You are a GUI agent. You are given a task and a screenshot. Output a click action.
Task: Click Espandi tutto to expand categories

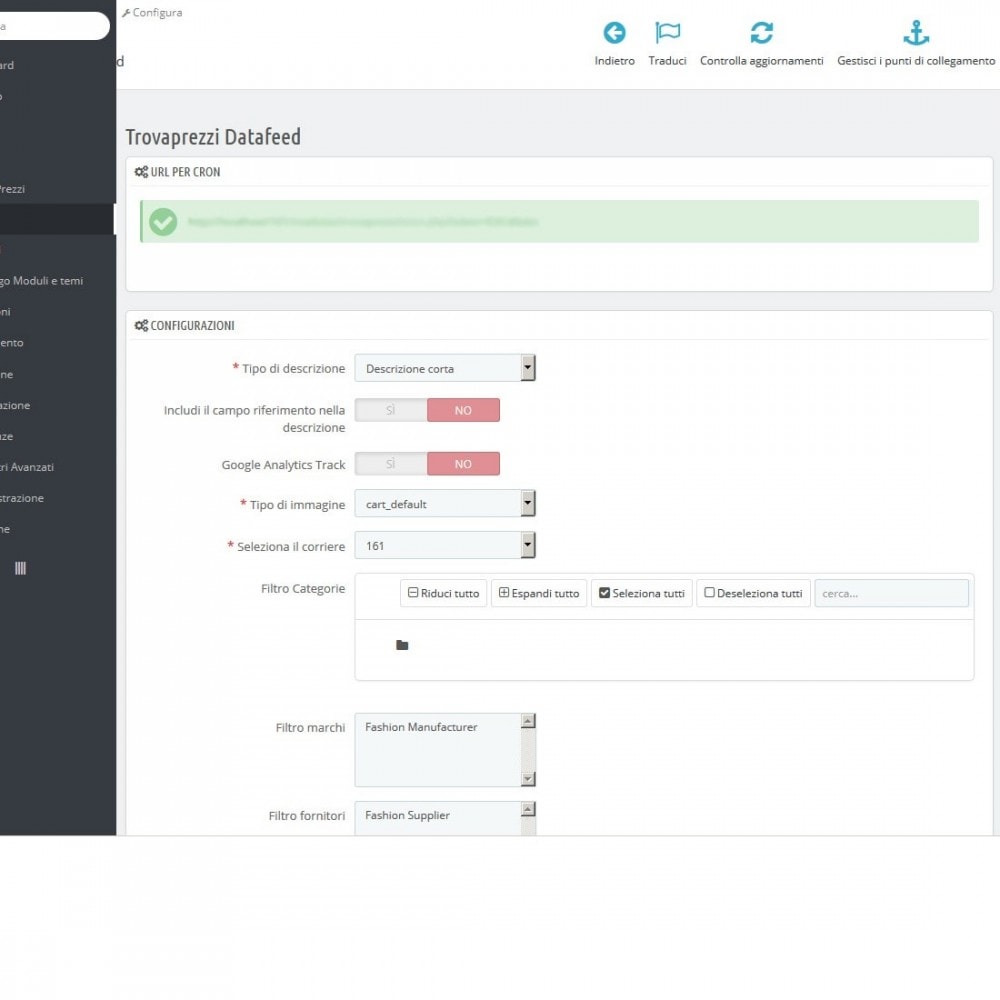(539, 593)
